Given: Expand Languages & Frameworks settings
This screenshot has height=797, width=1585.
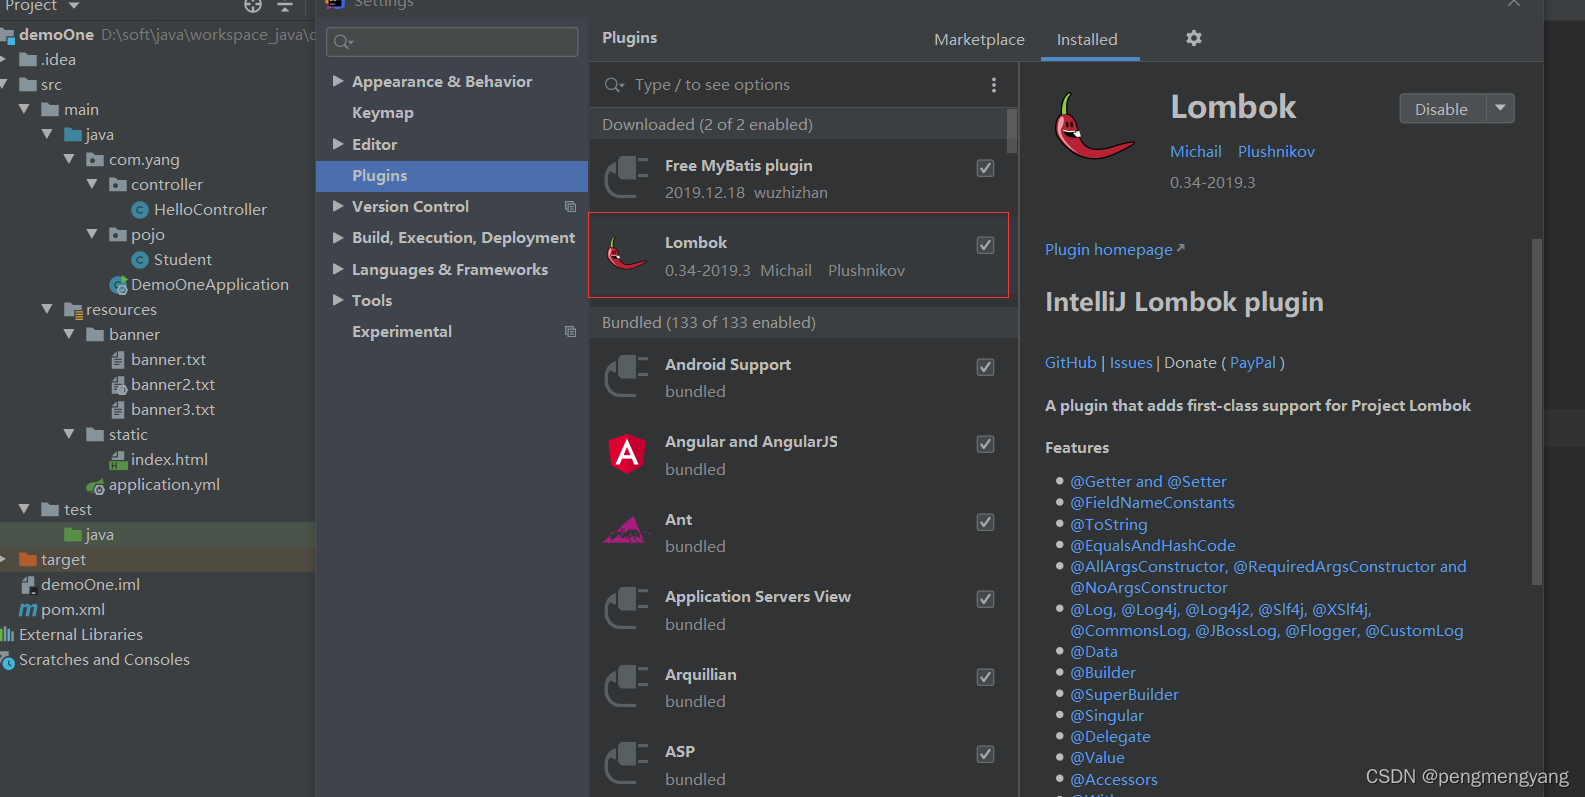Looking at the screenshot, I should pos(338,269).
